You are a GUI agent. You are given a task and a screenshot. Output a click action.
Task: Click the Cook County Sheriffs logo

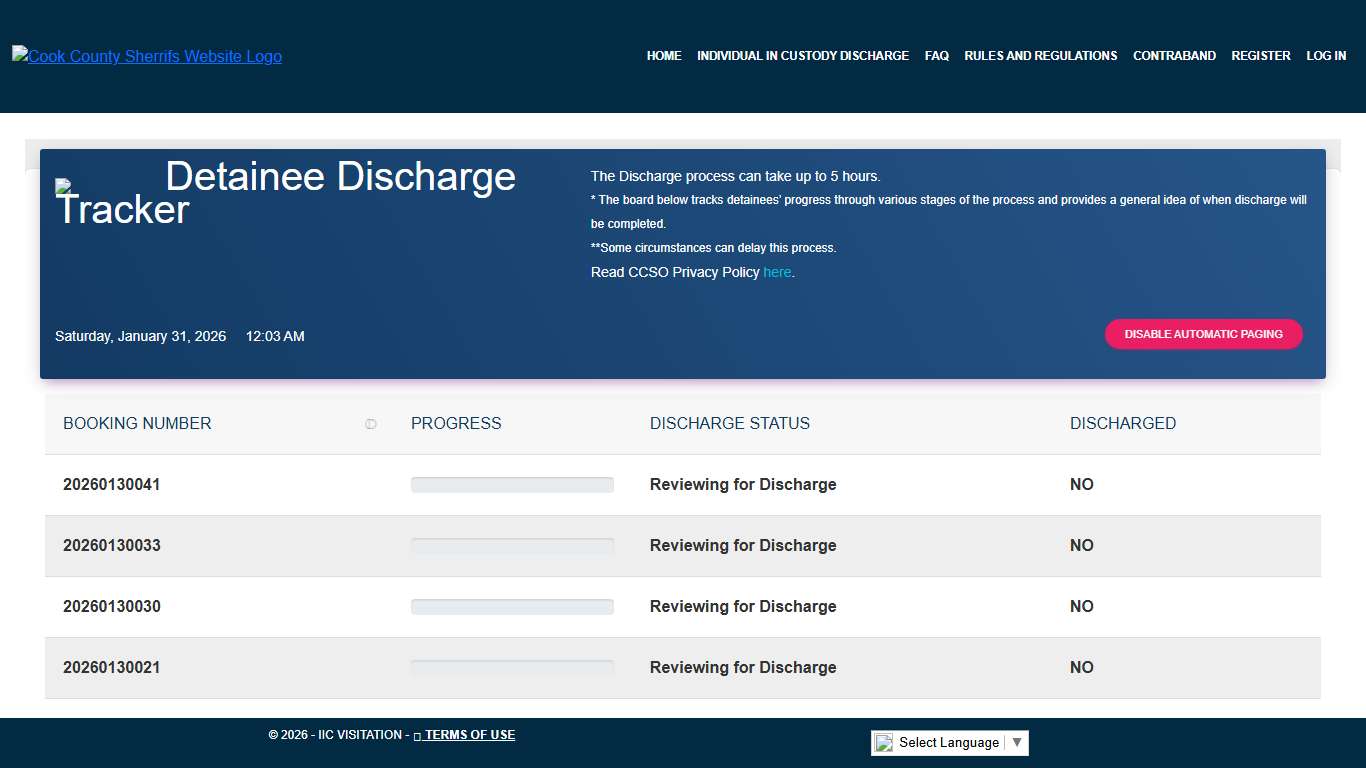click(146, 56)
